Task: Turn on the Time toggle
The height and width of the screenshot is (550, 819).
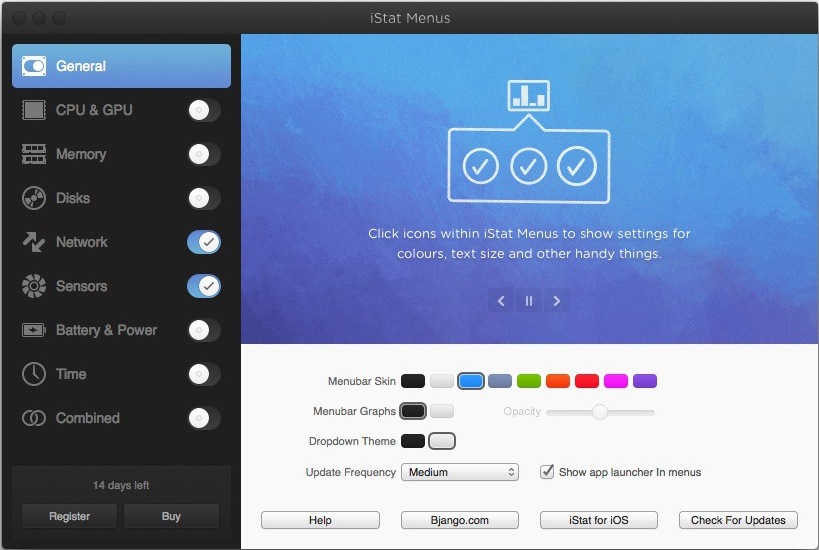Action: point(204,374)
